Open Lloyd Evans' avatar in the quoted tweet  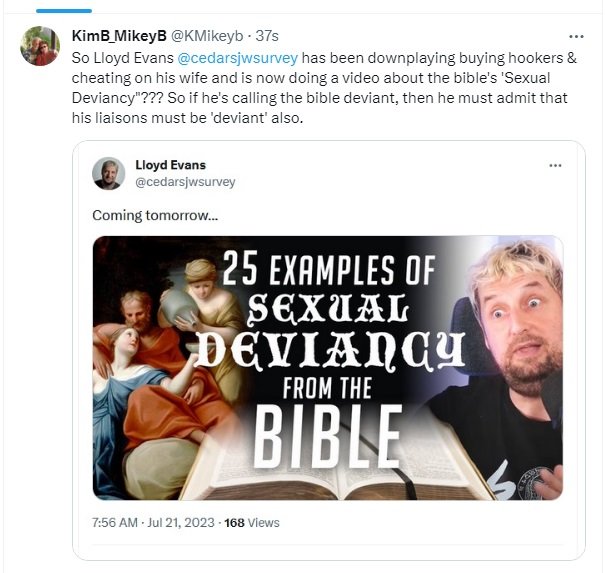108,173
